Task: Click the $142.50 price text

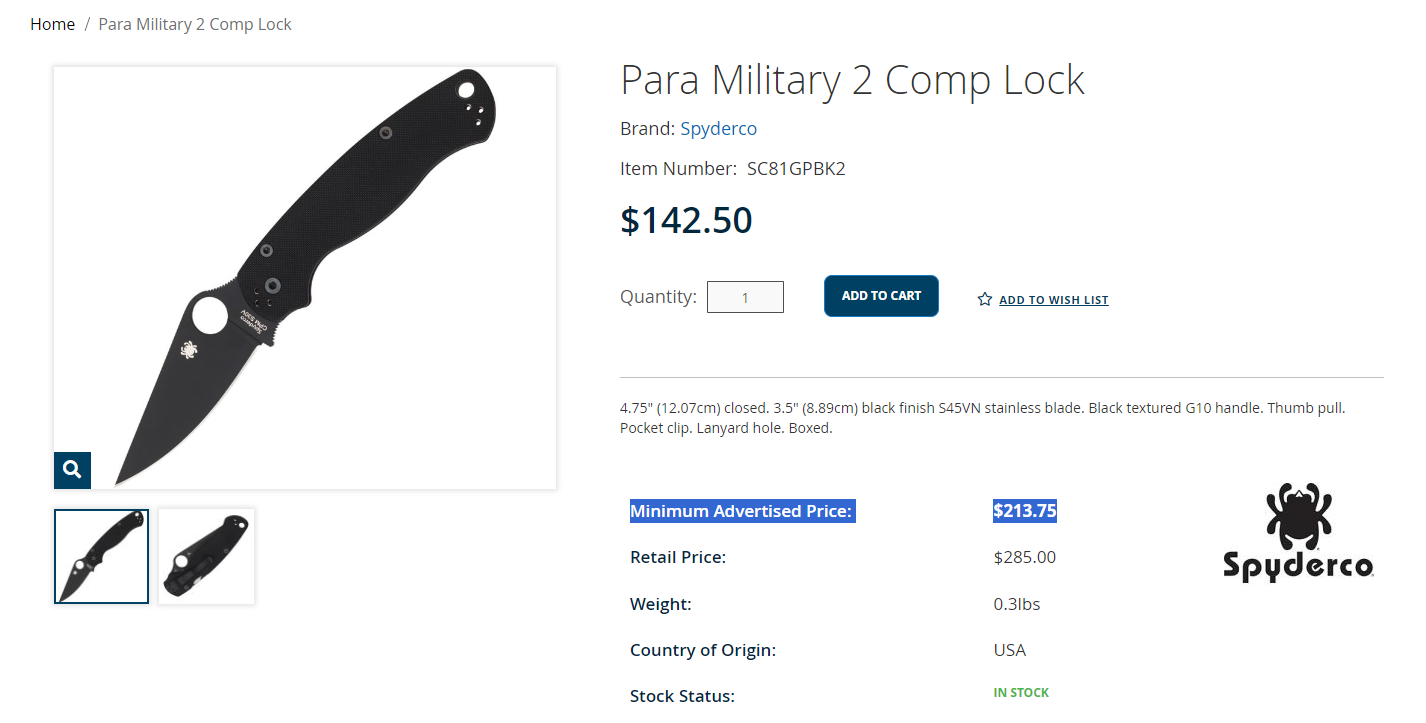Action: pos(686,220)
